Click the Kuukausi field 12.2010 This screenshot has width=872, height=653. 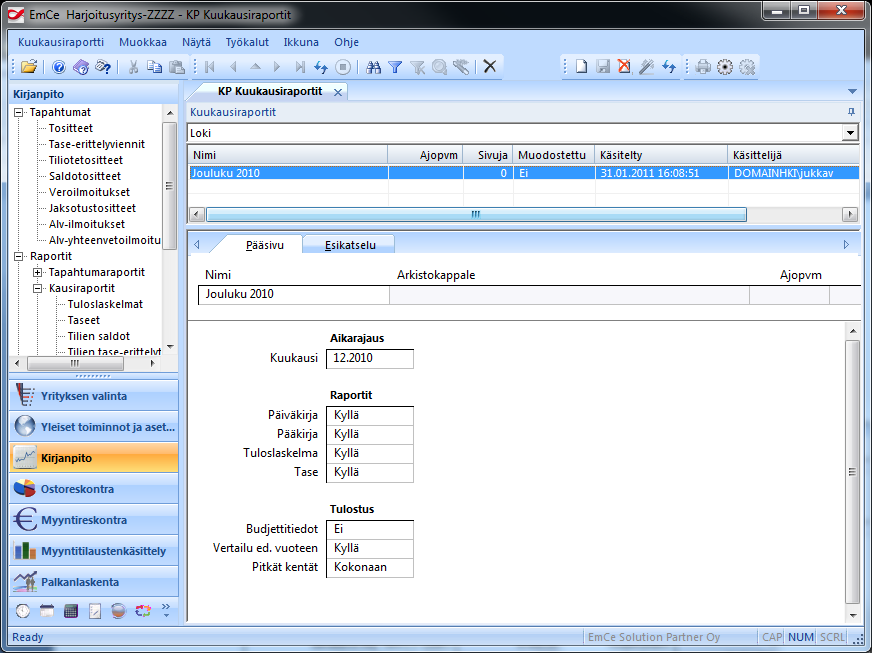click(x=370, y=358)
